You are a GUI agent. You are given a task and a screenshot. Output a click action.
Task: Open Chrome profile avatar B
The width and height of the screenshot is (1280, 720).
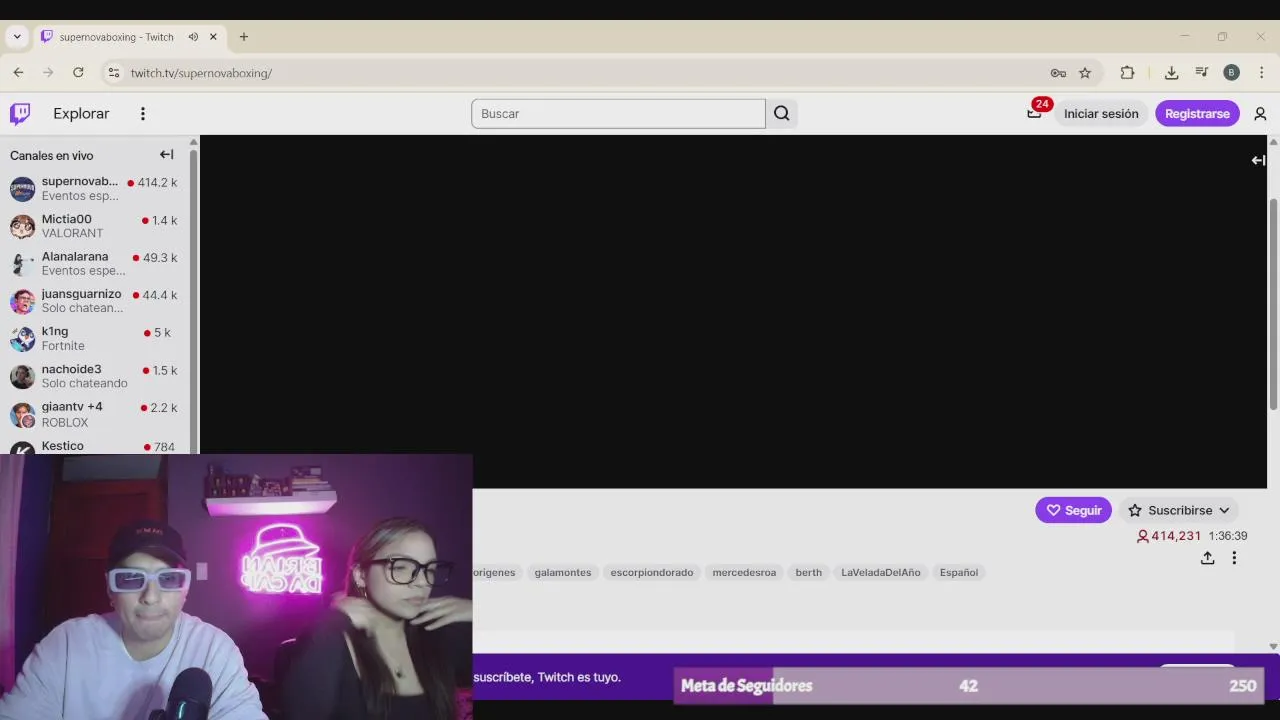pos(1231,72)
